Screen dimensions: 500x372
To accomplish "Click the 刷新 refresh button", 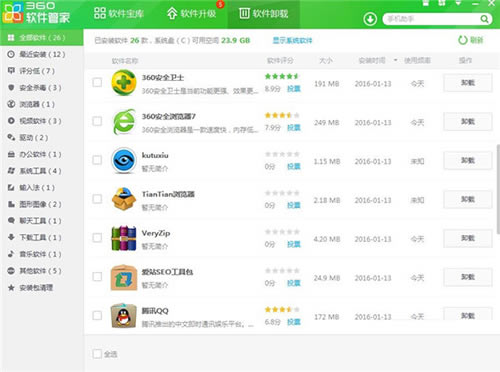I will point(470,40).
